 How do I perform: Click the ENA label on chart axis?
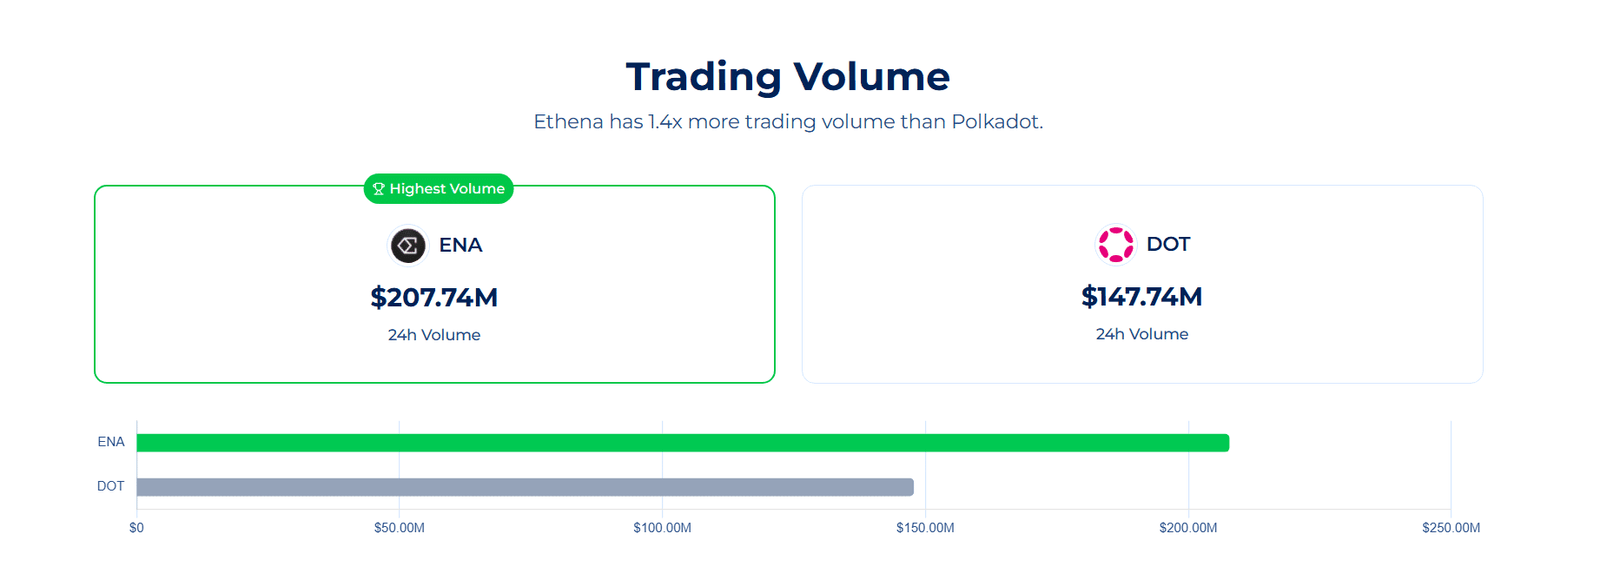pos(111,442)
